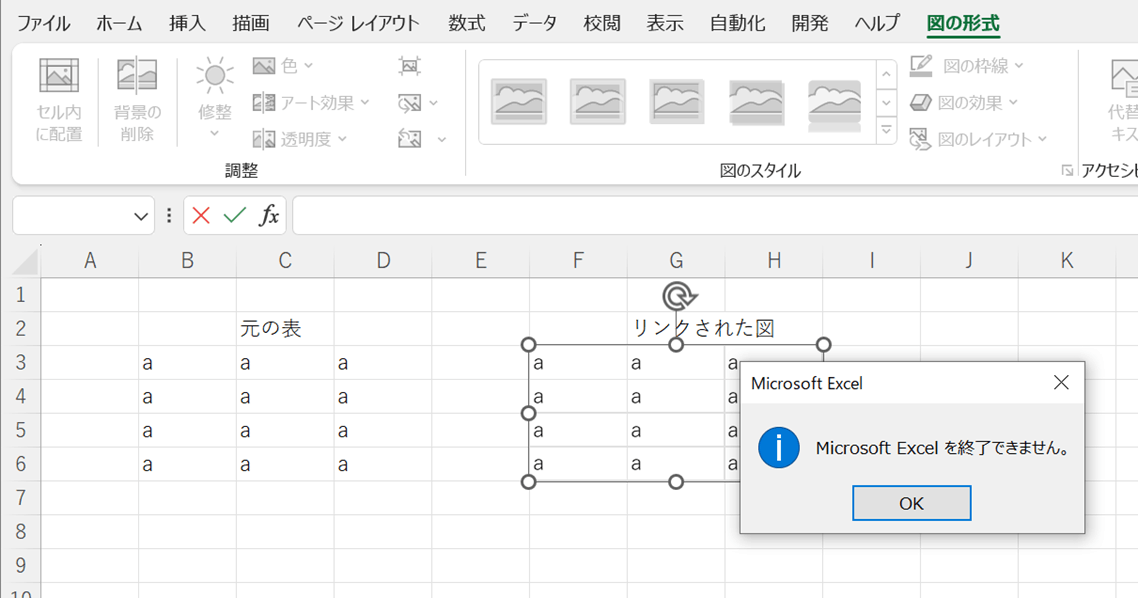
Task: Select column E header
Action: (480, 261)
